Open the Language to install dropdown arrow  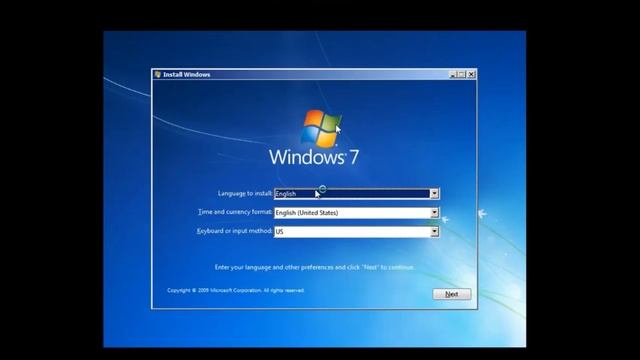coord(434,193)
